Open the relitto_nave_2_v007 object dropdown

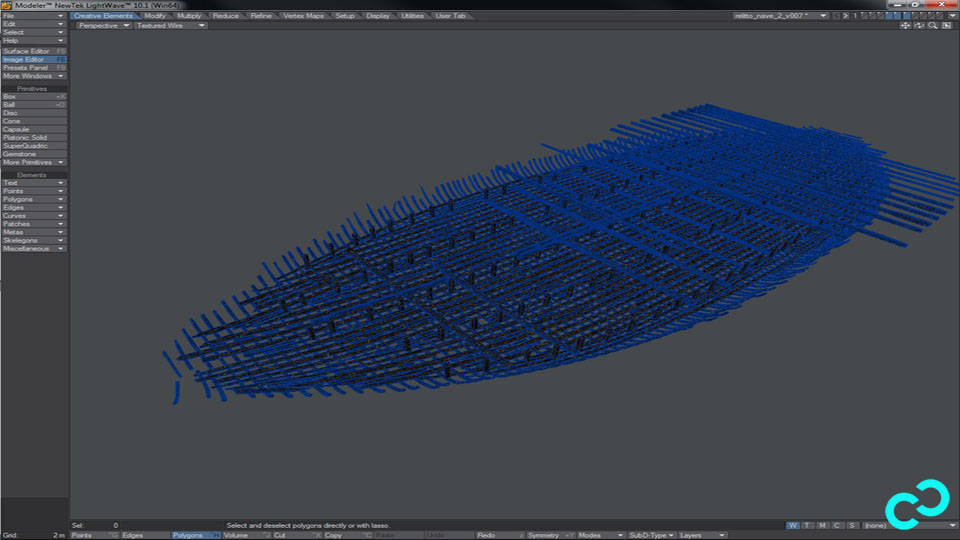[781, 16]
